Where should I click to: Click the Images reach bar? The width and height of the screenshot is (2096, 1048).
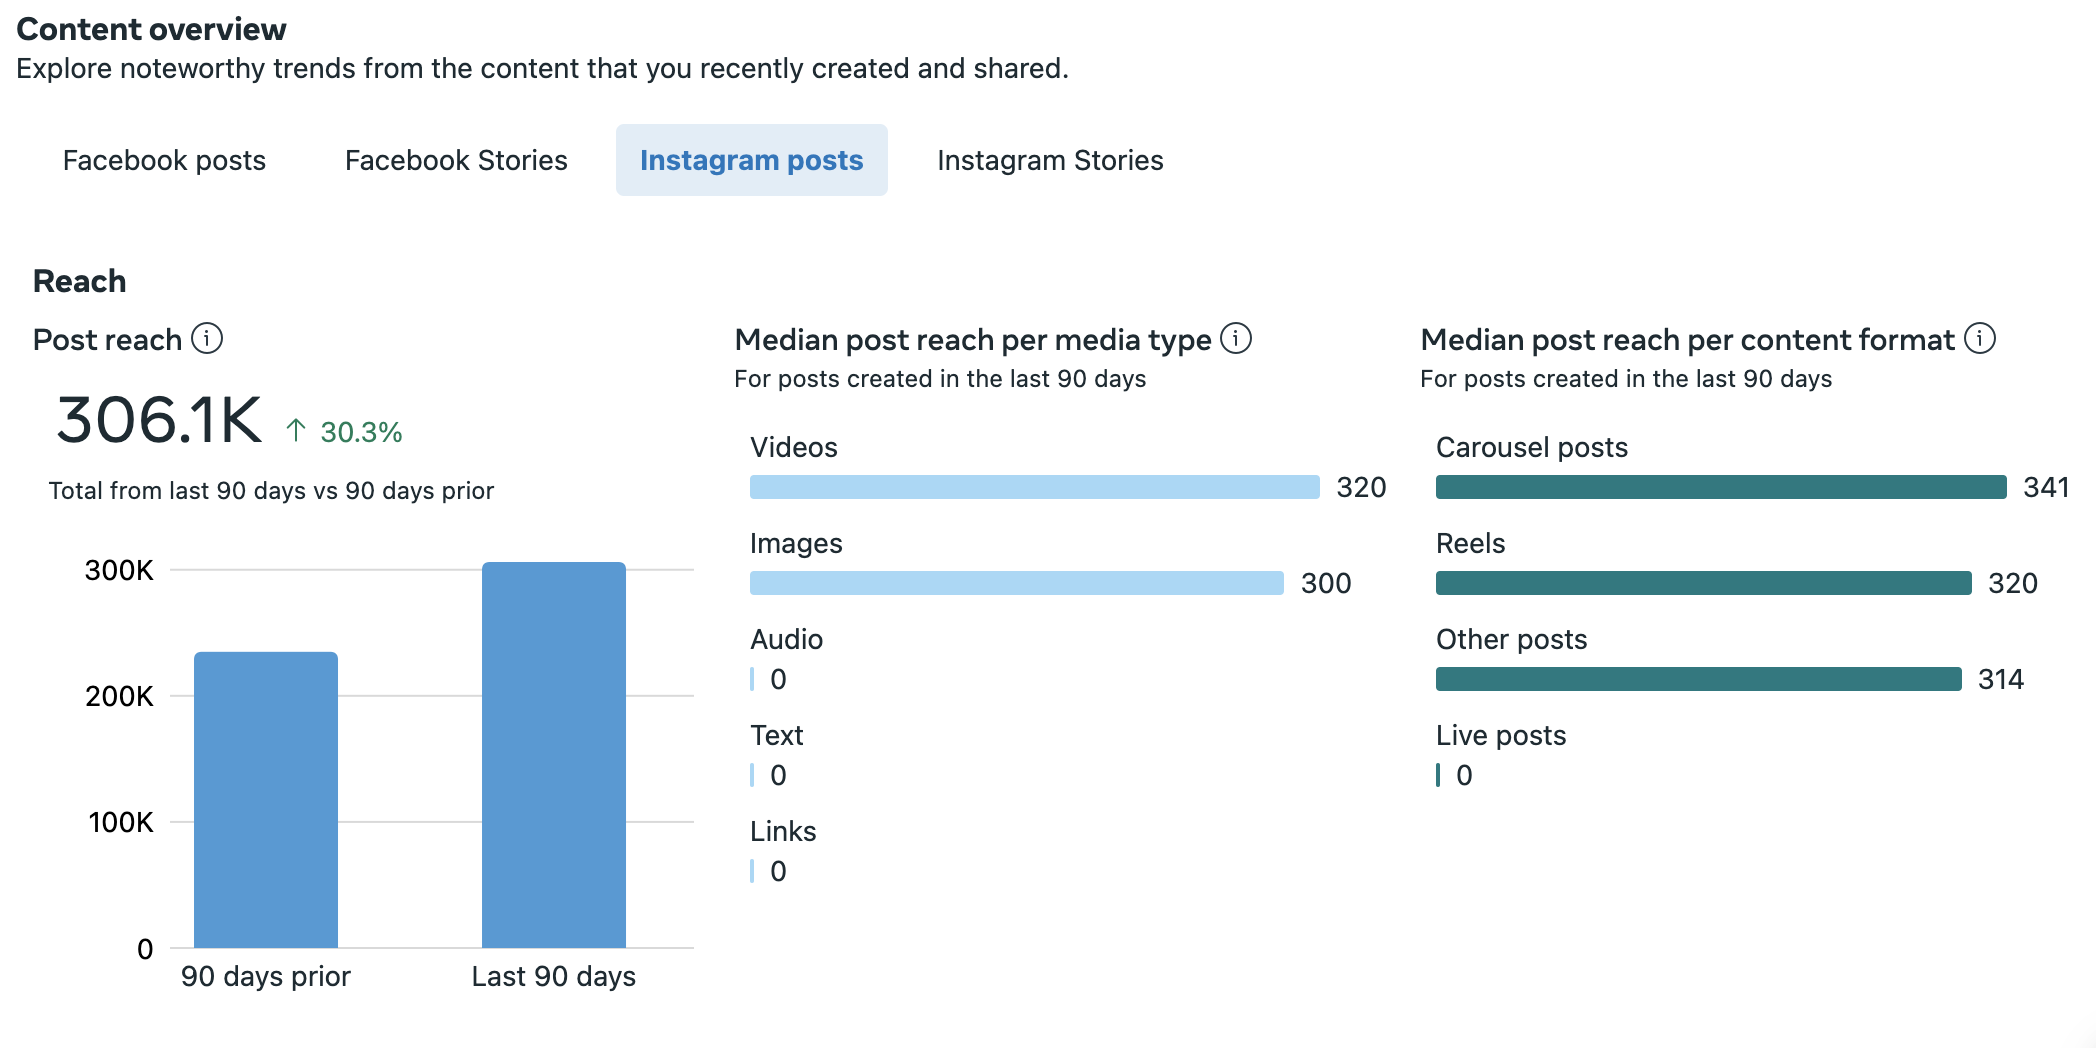tap(1016, 583)
